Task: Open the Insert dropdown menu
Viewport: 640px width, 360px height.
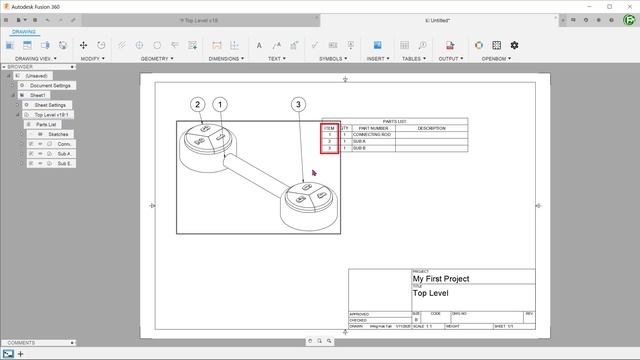Action: coord(378,59)
